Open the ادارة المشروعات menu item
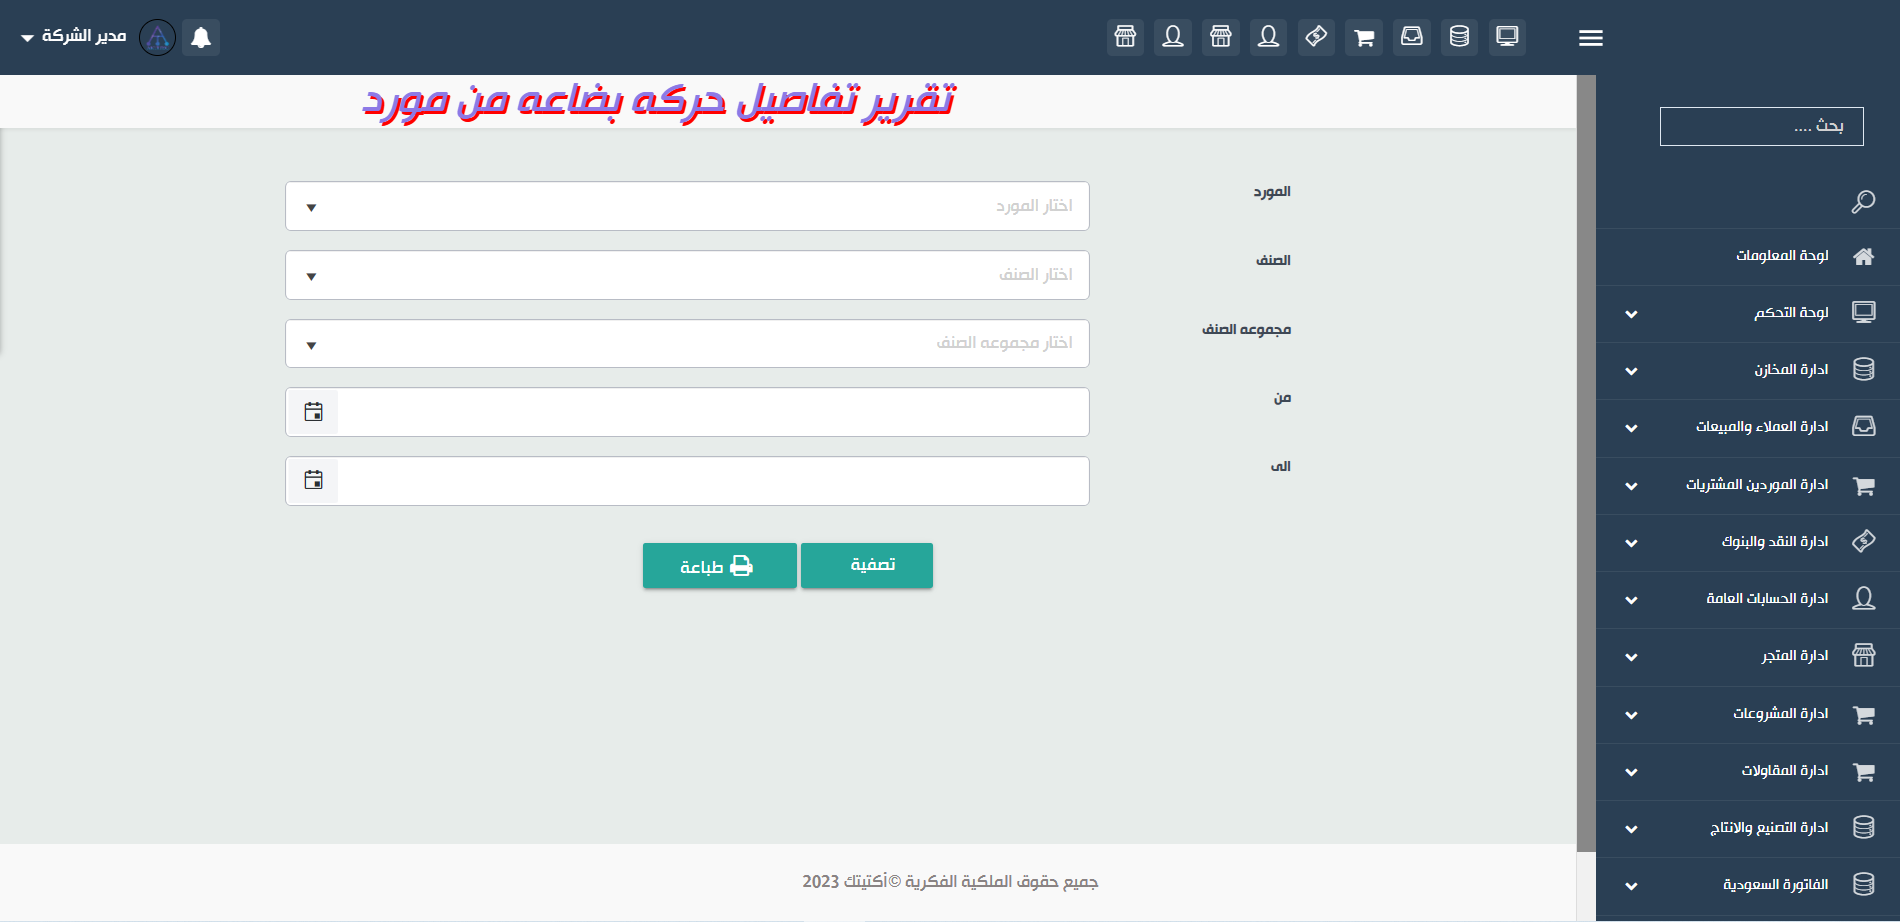Viewport: 1900px width, 922px height. pos(1748,714)
